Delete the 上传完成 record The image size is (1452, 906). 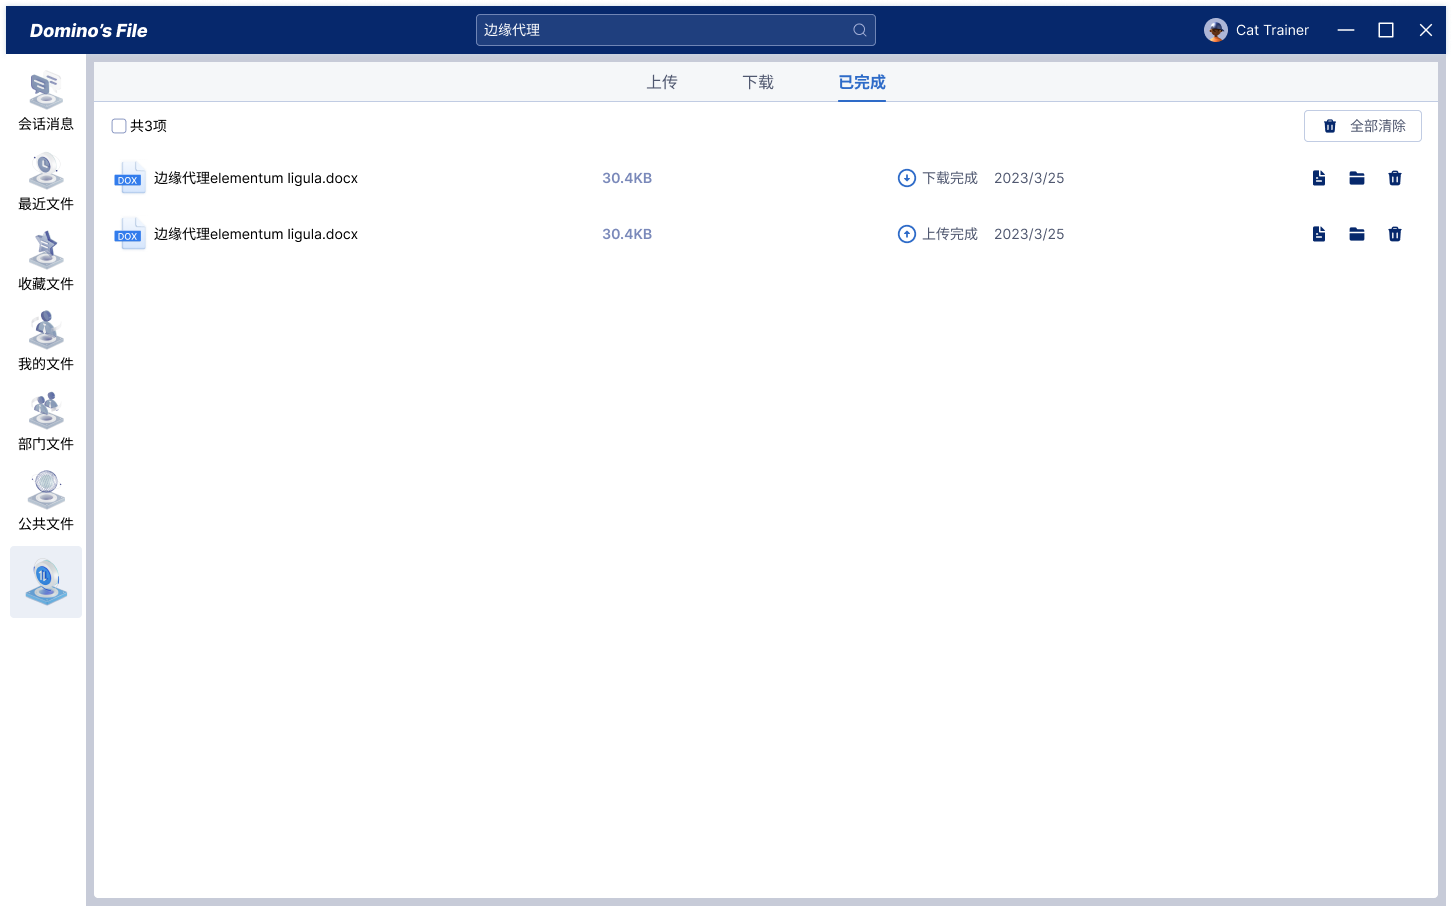coord(1395,234)
